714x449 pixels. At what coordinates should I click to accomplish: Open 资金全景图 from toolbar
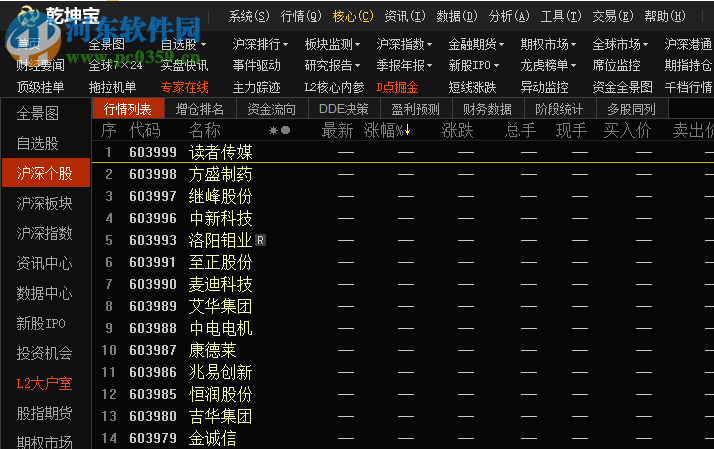point(622,87)
